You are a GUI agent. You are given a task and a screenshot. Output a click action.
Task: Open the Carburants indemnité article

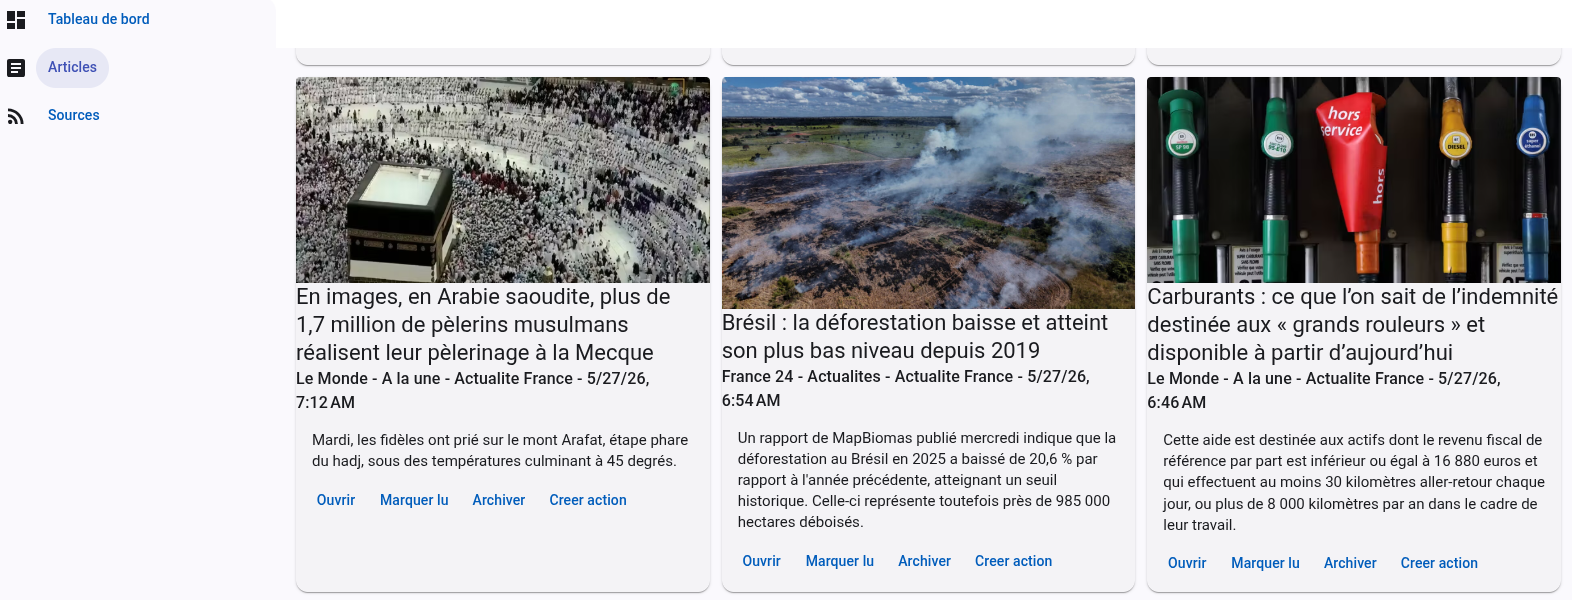click(x=1187, y=563)
